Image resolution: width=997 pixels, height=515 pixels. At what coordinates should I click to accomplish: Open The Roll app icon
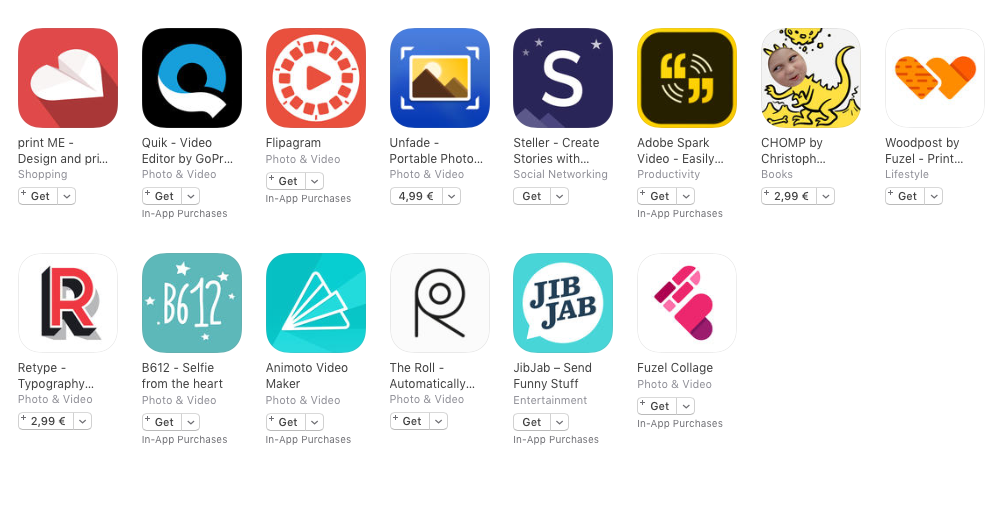point(439,303)
